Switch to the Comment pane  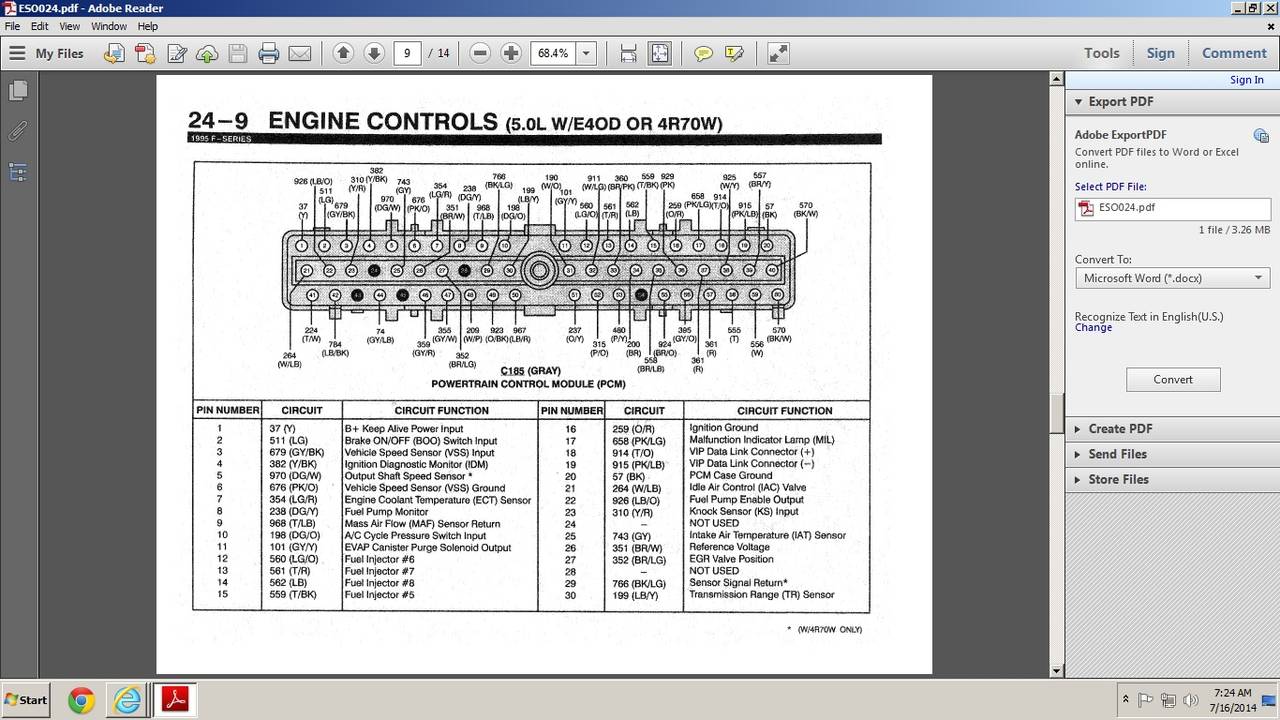1234,53
